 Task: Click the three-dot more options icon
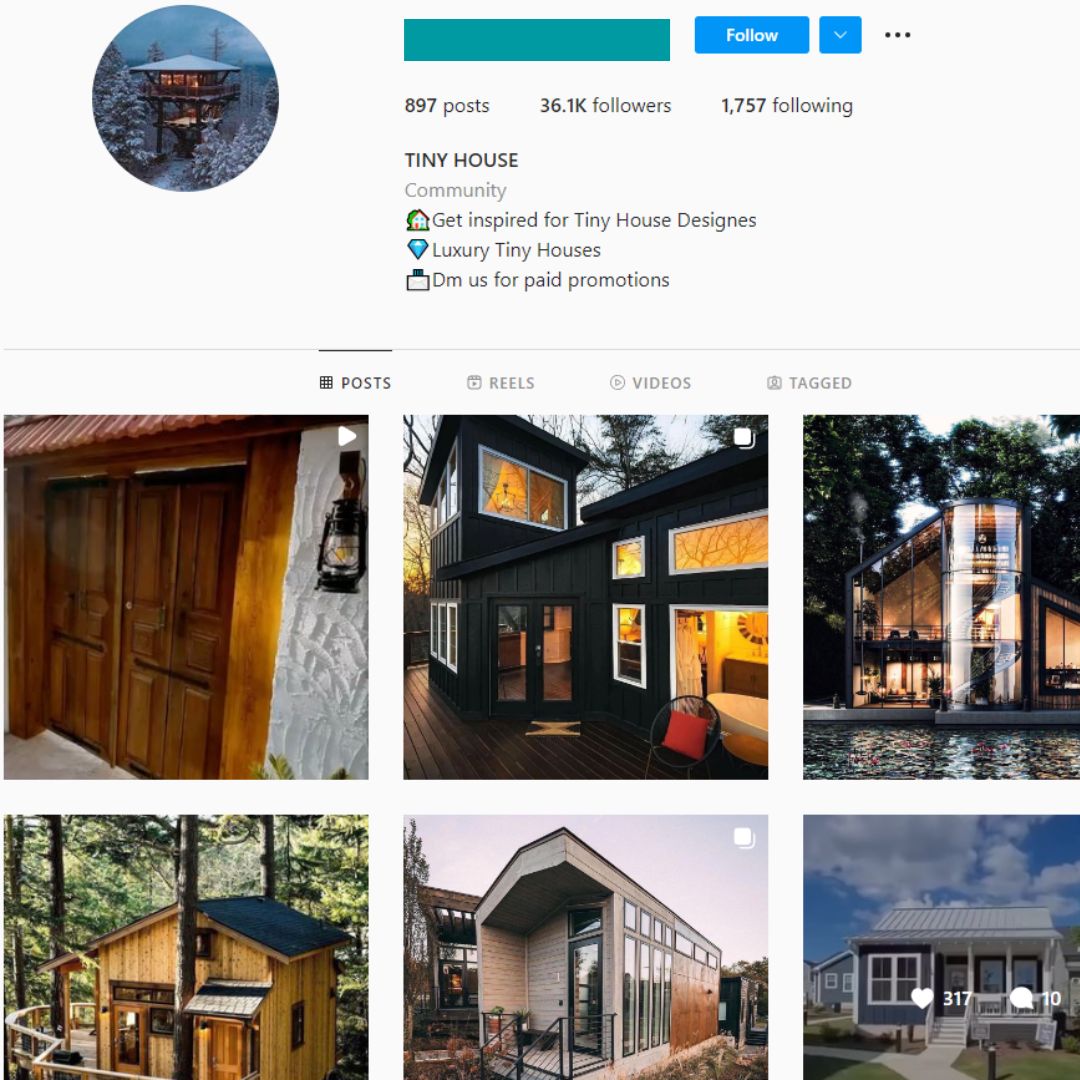coord(897,34)
